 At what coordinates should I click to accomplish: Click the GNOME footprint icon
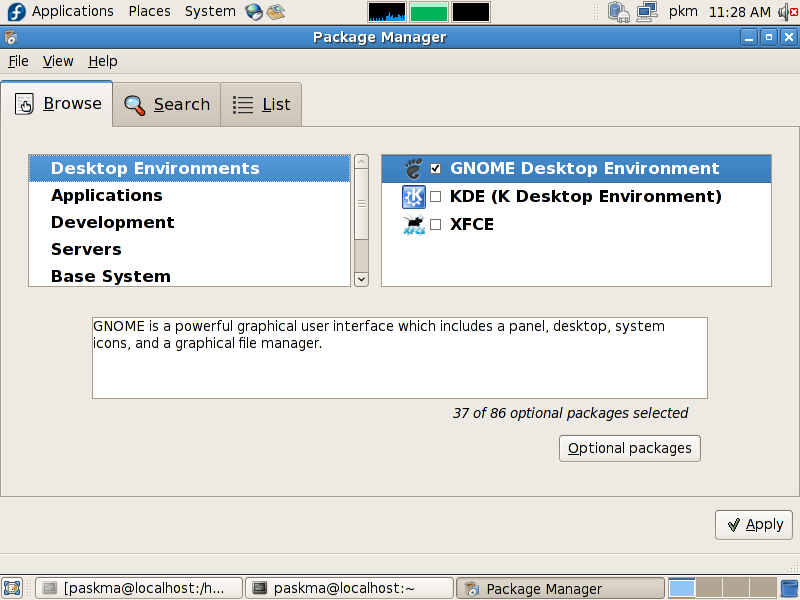pyautogui.click(x=413, y=169)
